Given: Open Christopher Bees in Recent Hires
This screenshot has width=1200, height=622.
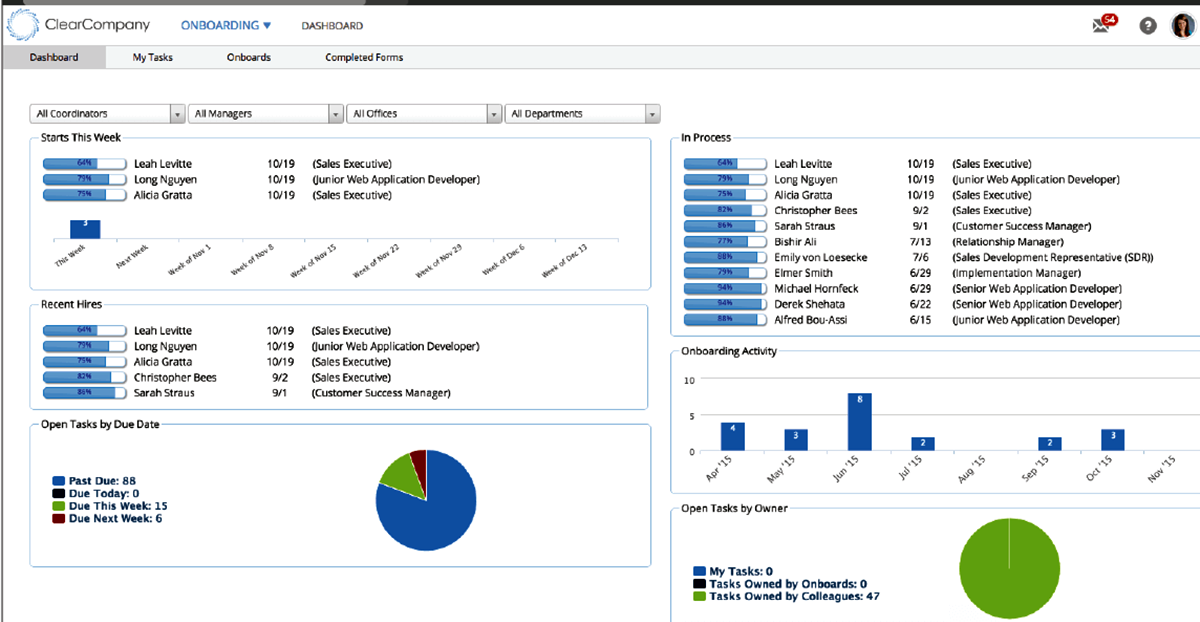Looking at the screenshot, I should (x=175, y=378).
